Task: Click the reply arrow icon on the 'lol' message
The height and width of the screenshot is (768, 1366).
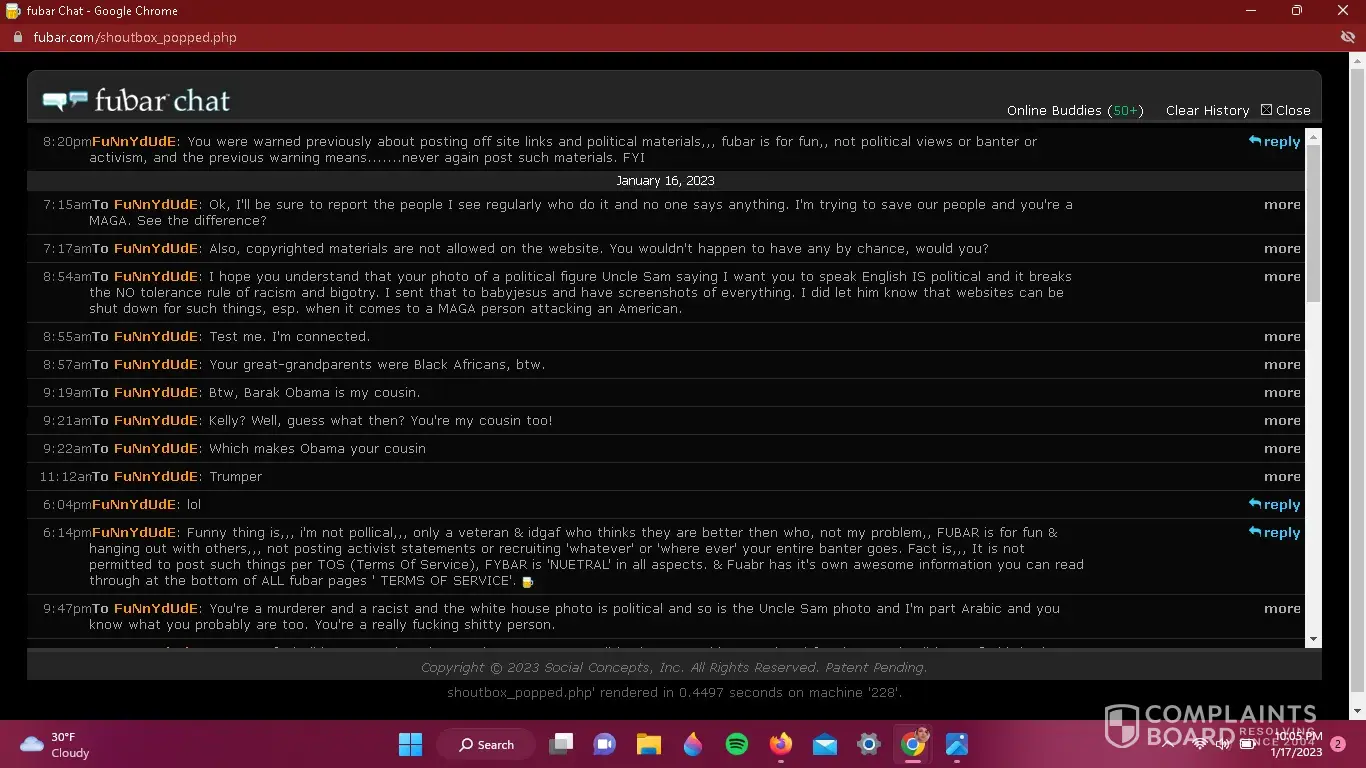Action: (1255, 504)
